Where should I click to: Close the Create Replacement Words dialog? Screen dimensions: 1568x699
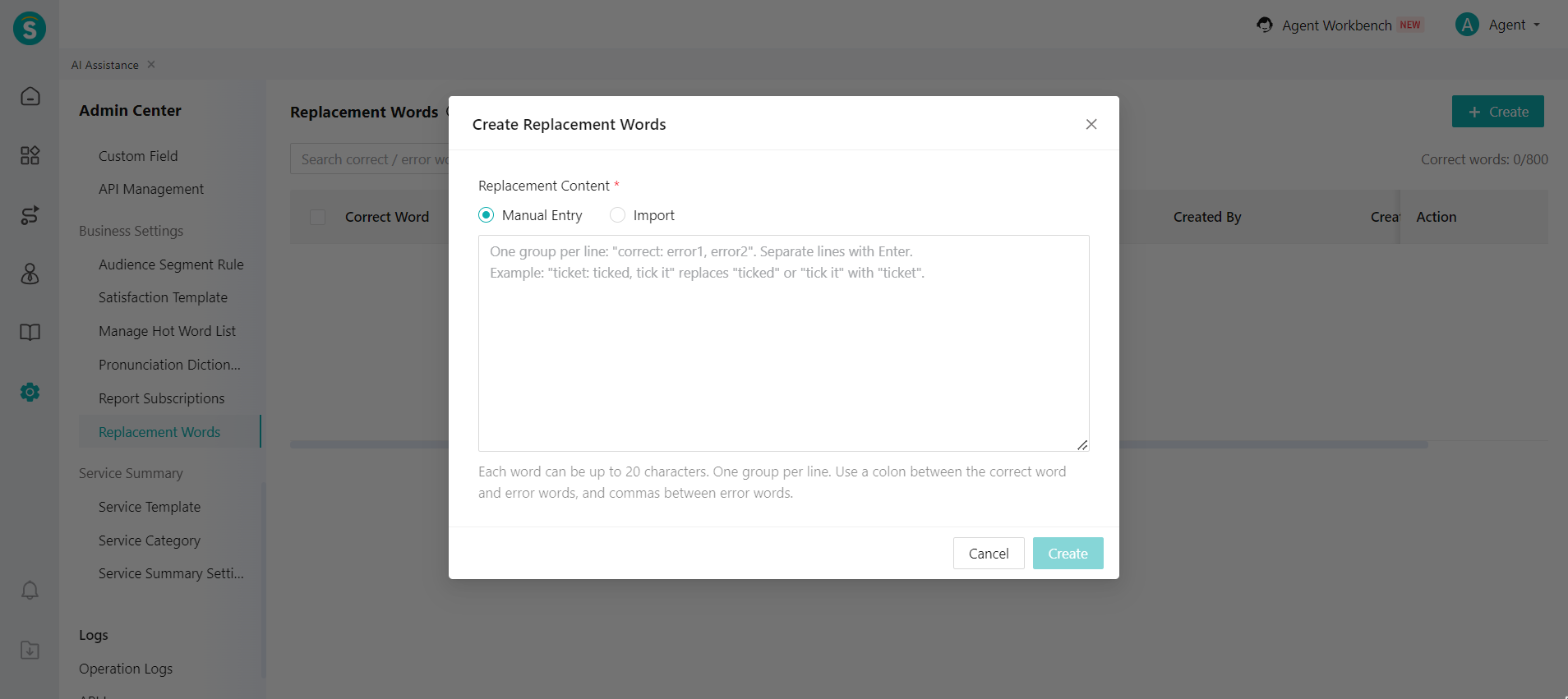[x=1091, y=124]
